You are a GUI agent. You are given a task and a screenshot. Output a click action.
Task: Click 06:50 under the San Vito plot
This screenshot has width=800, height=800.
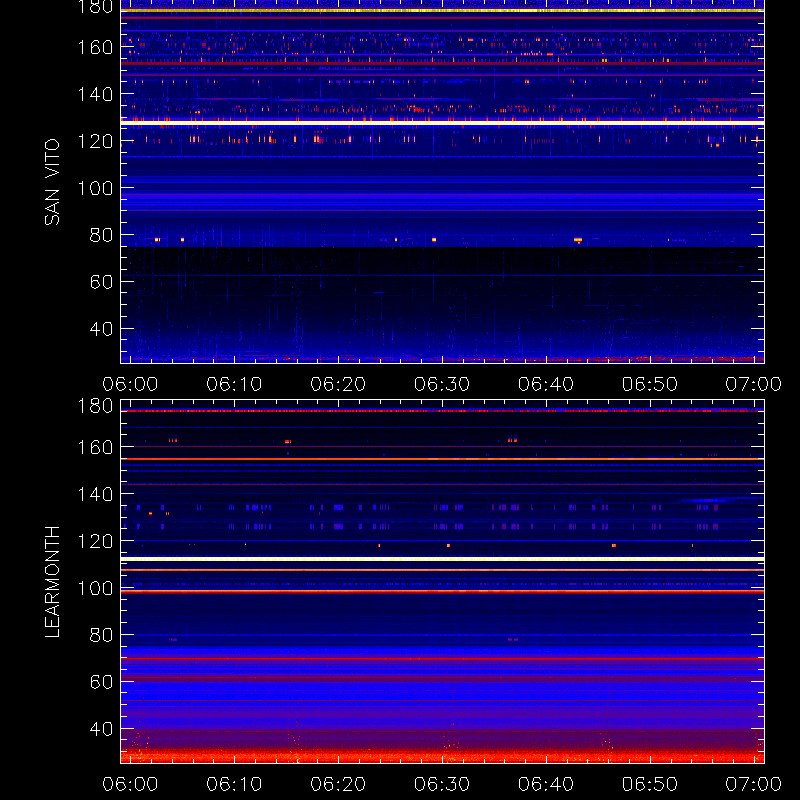click(x=649, y=384)
